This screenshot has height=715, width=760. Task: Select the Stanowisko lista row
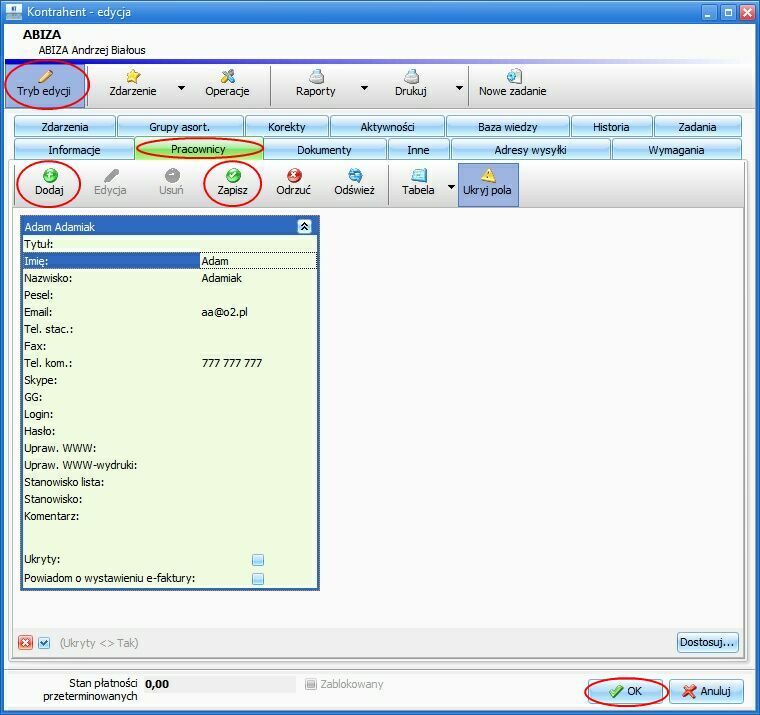[x=170, y=482]
